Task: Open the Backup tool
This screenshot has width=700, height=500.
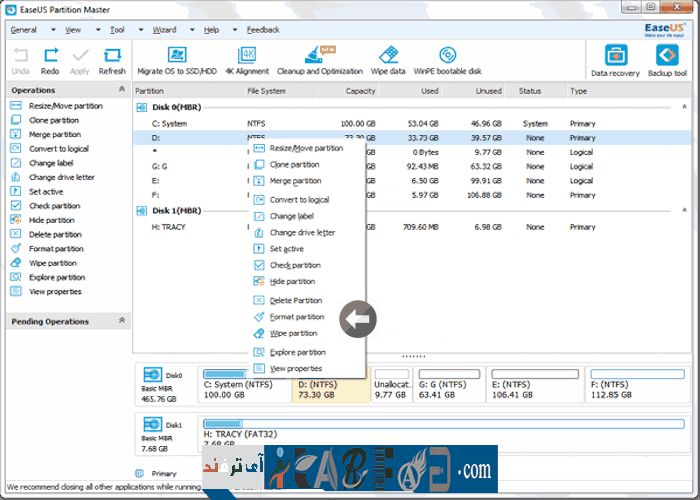Action: 667,59
